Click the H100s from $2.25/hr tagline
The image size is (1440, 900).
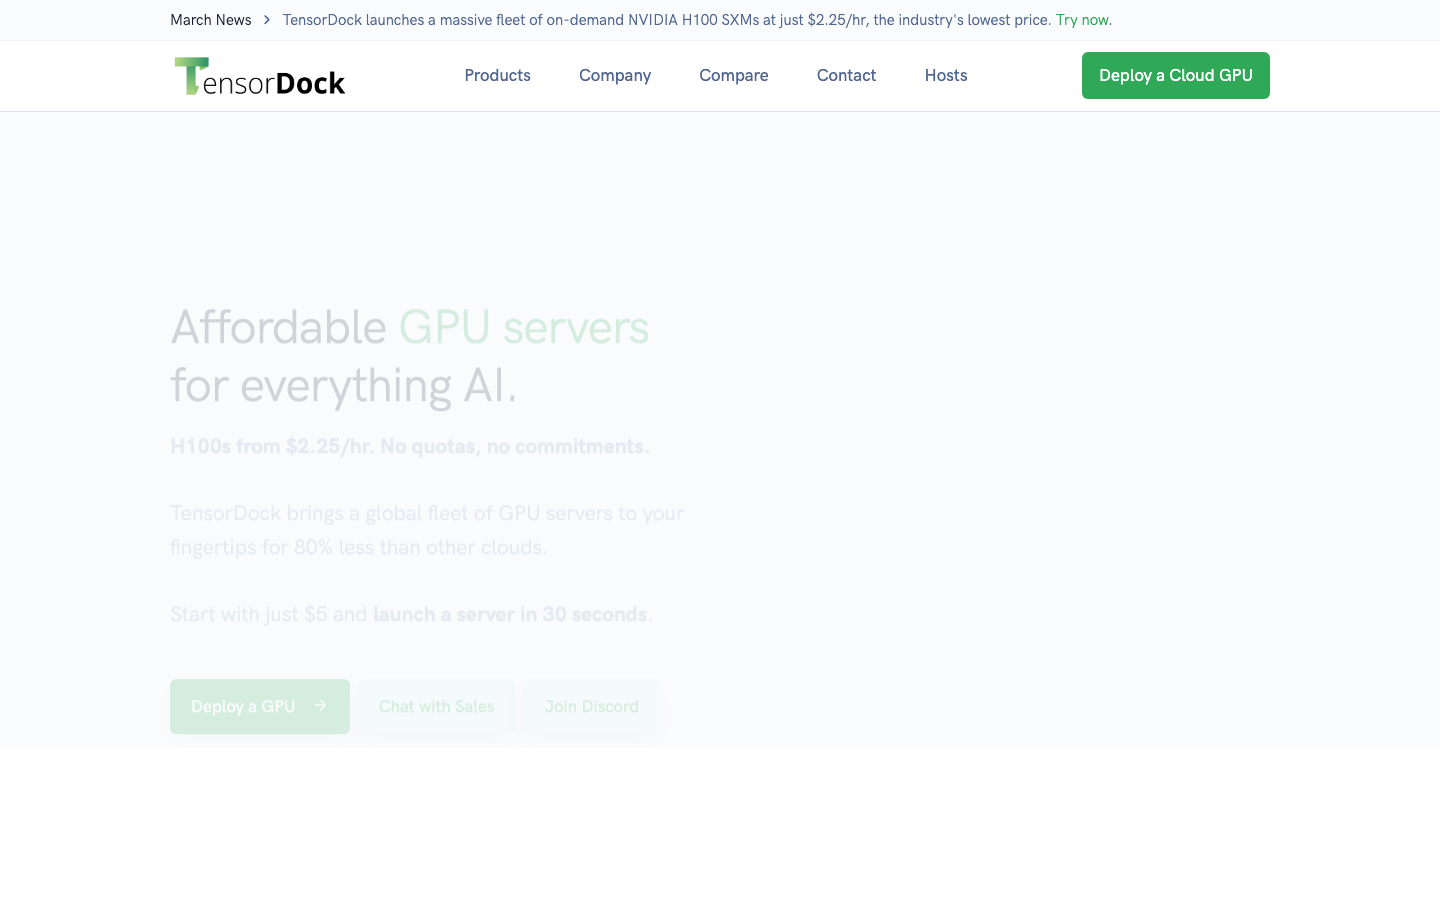tap(410, 446)
